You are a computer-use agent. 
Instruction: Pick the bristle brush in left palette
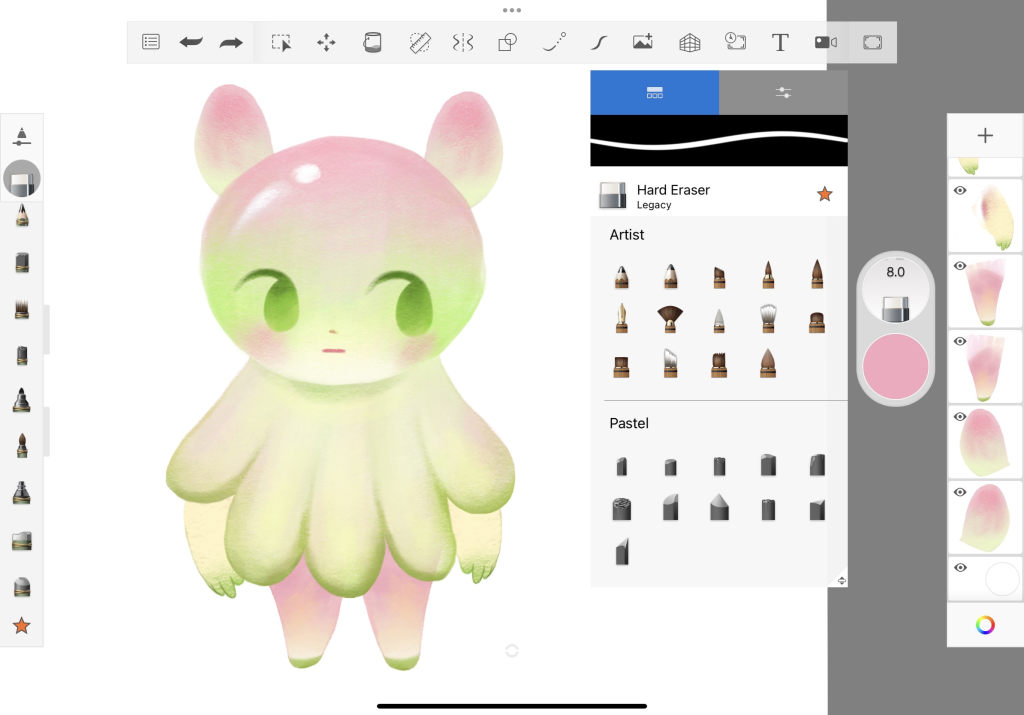click(x=22, y=309)
